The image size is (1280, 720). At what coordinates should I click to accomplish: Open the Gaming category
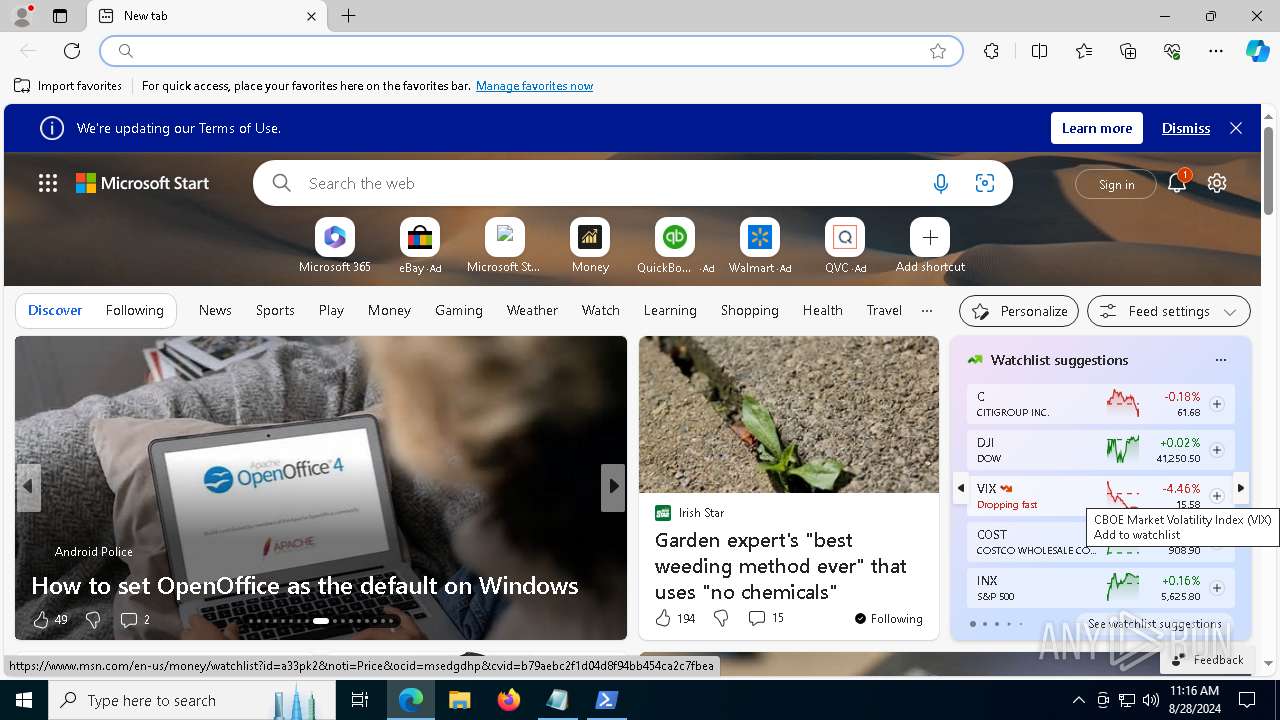coord(459,310)
